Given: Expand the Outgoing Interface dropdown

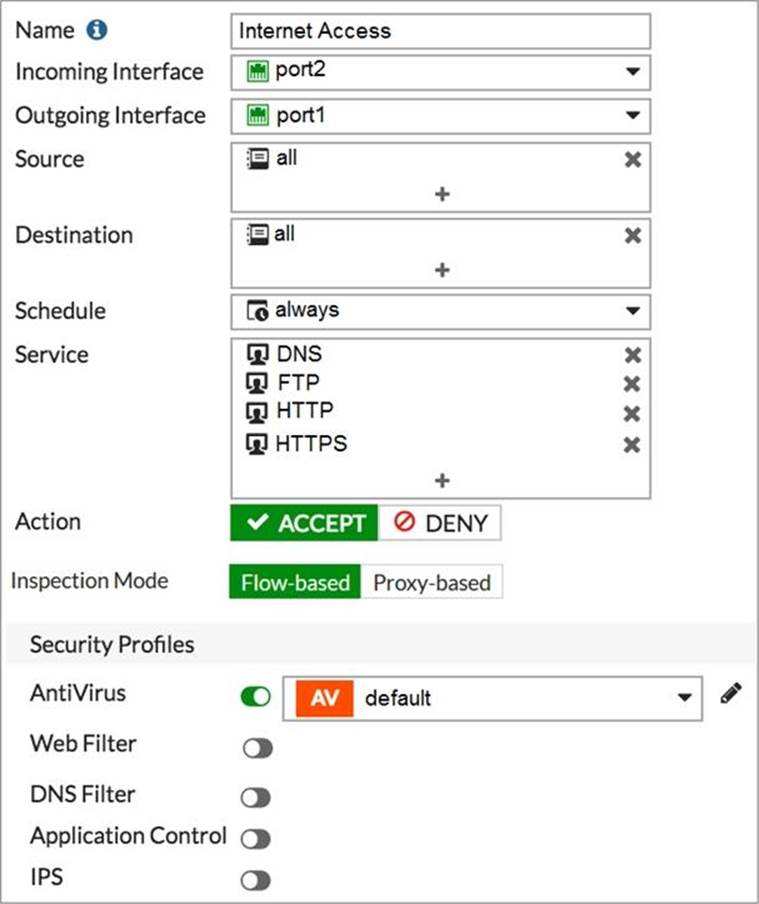Looking at the screenshot, I should [x=632, y=116].
